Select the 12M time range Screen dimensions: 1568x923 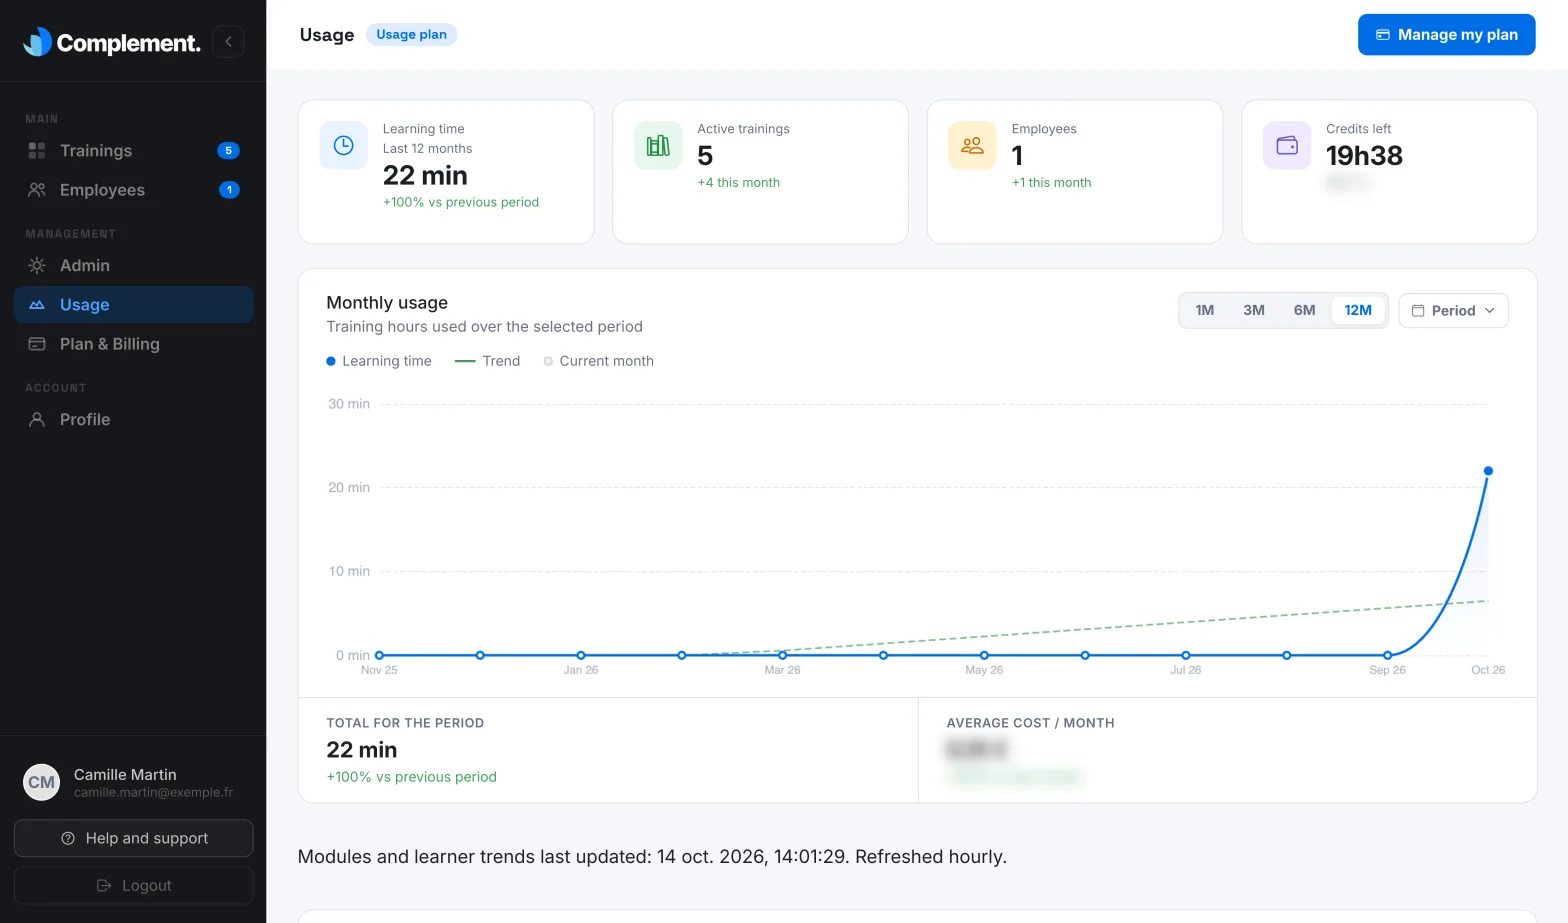coord(1358,311)
